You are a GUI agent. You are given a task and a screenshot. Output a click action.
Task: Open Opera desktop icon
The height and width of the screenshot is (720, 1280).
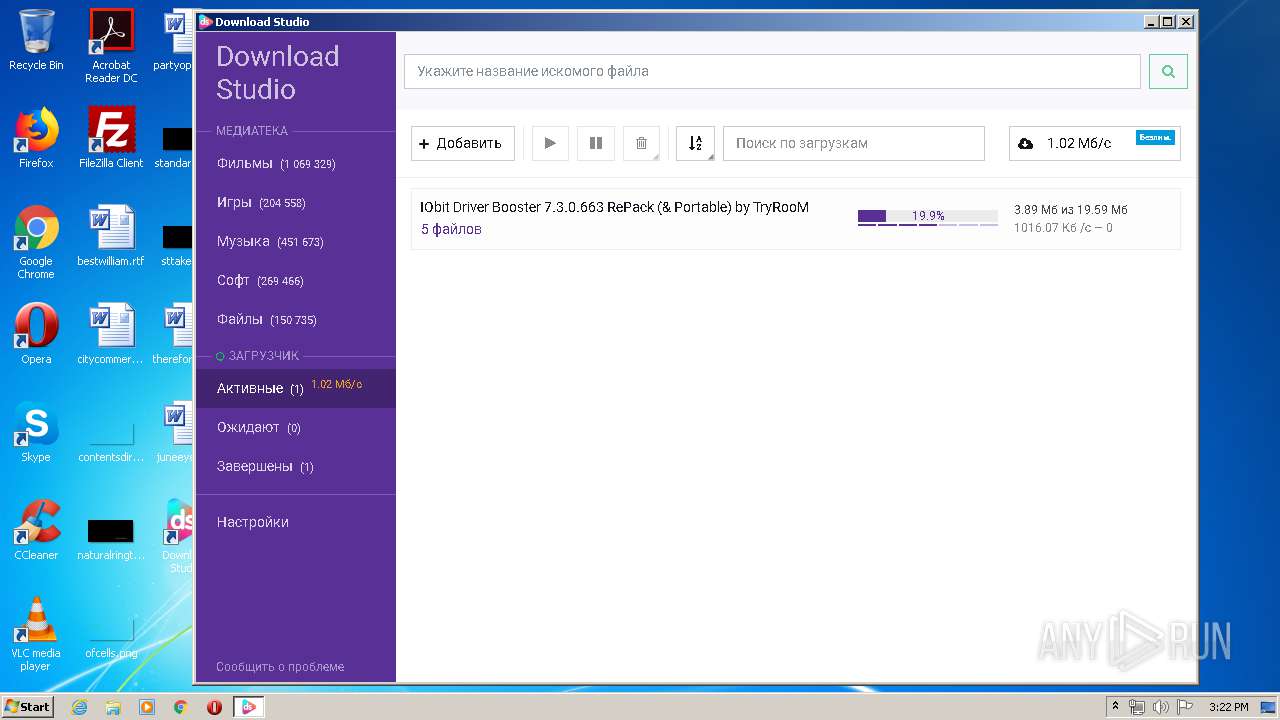[36, 334]
